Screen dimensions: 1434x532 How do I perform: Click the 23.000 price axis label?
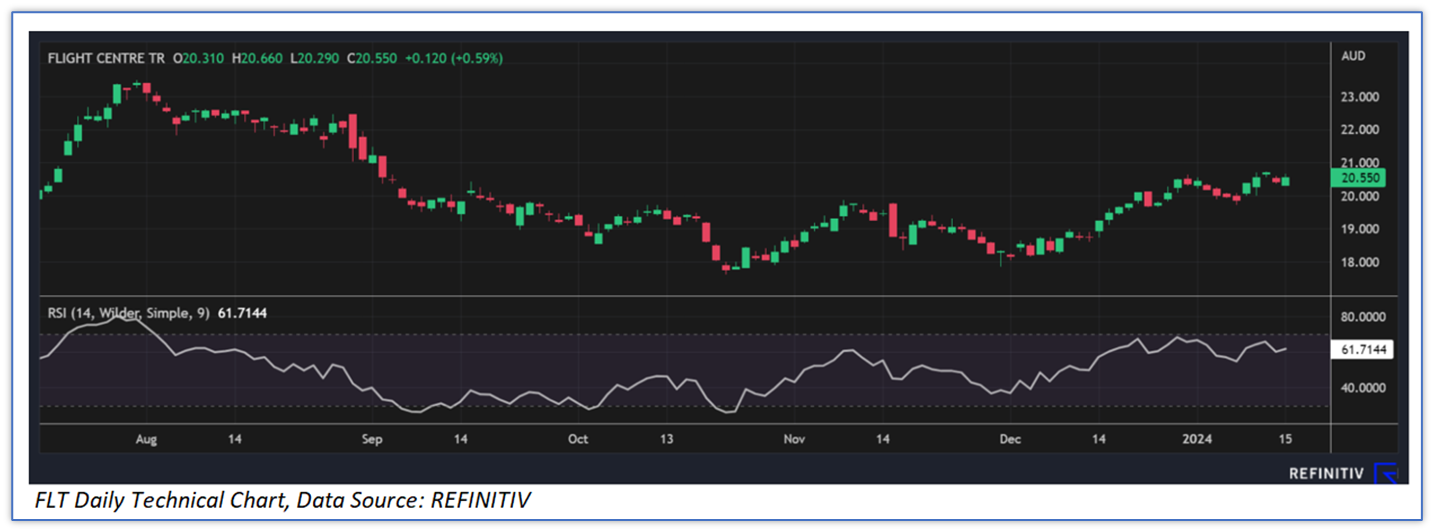pos(1360,97)
